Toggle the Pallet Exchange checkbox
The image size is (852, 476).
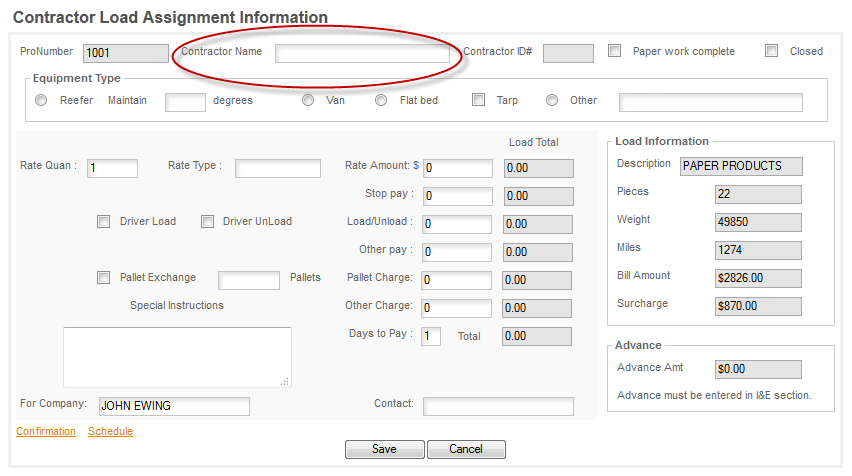coord(103,278)
